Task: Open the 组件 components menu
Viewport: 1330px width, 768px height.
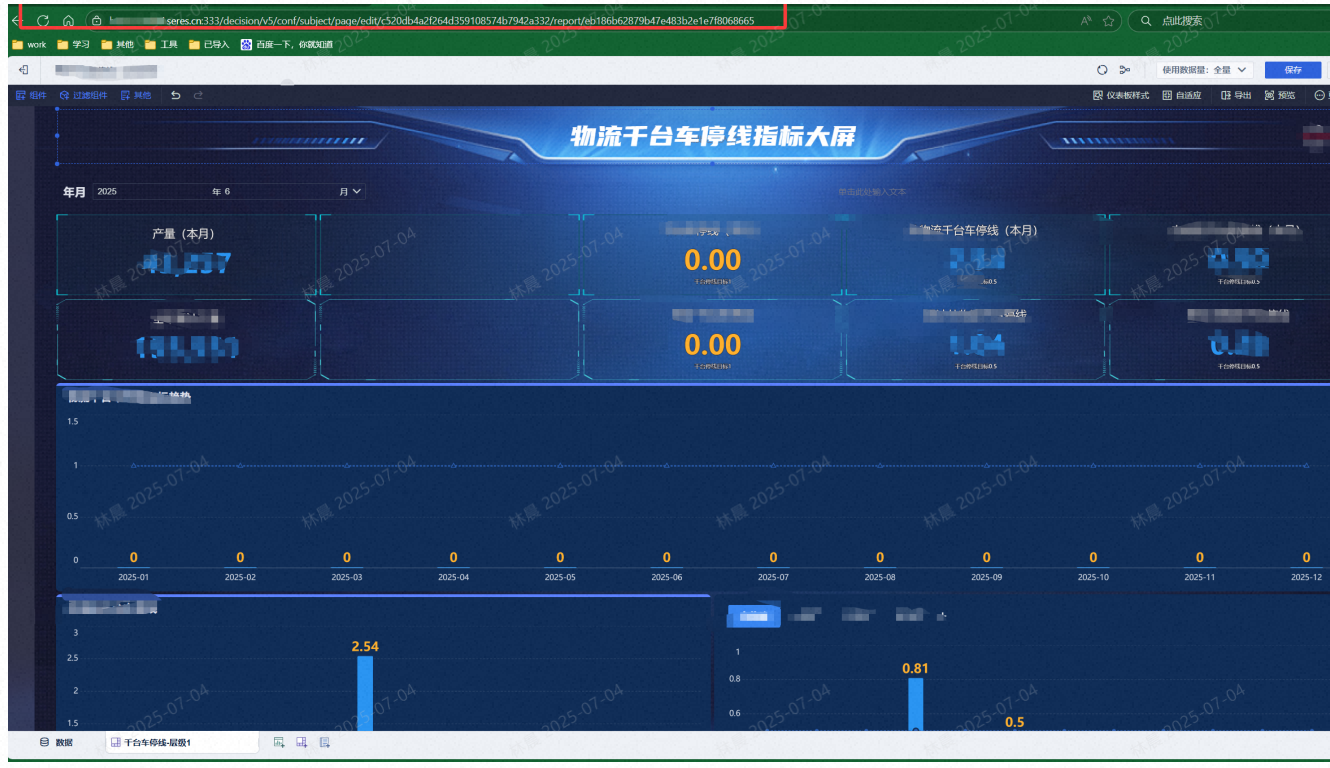Action: tap(31, 95)
